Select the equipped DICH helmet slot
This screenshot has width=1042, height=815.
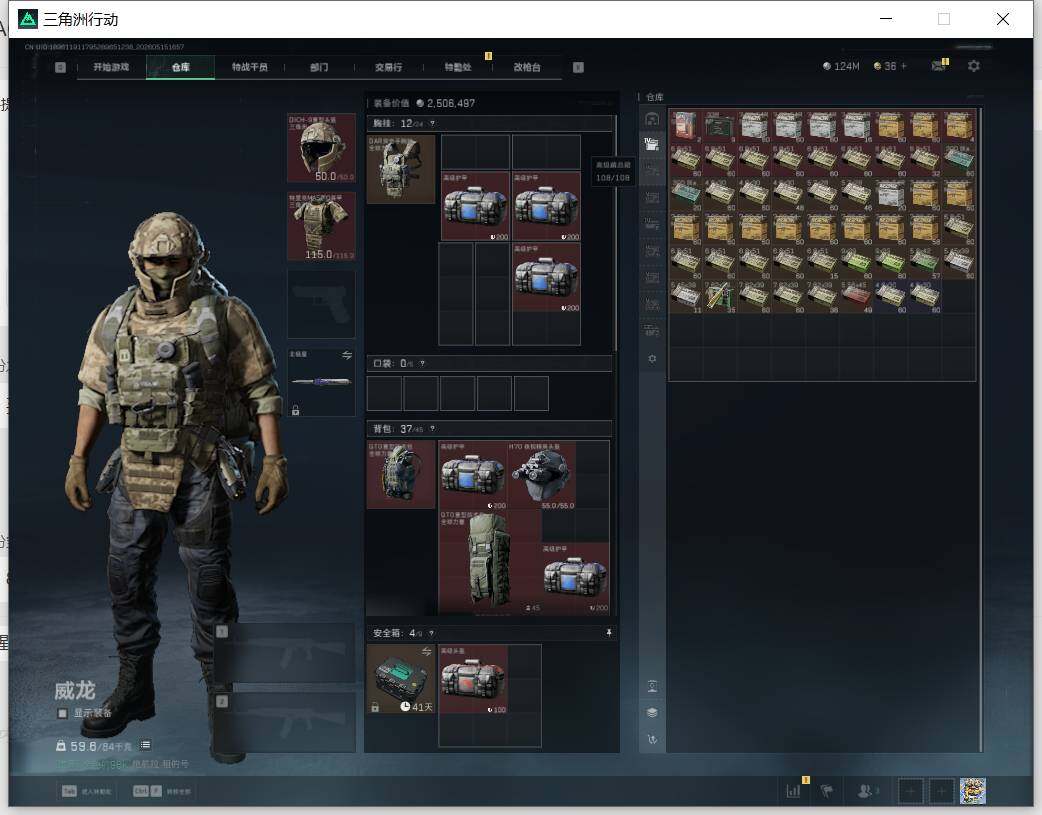click(321, 148)
